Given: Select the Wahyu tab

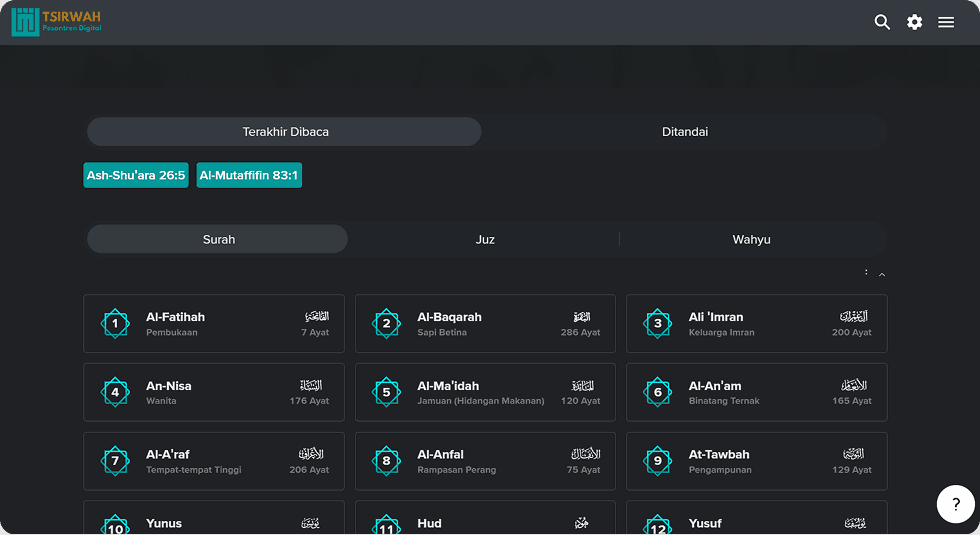Looking at the screenshot, I should click(751, 239).
